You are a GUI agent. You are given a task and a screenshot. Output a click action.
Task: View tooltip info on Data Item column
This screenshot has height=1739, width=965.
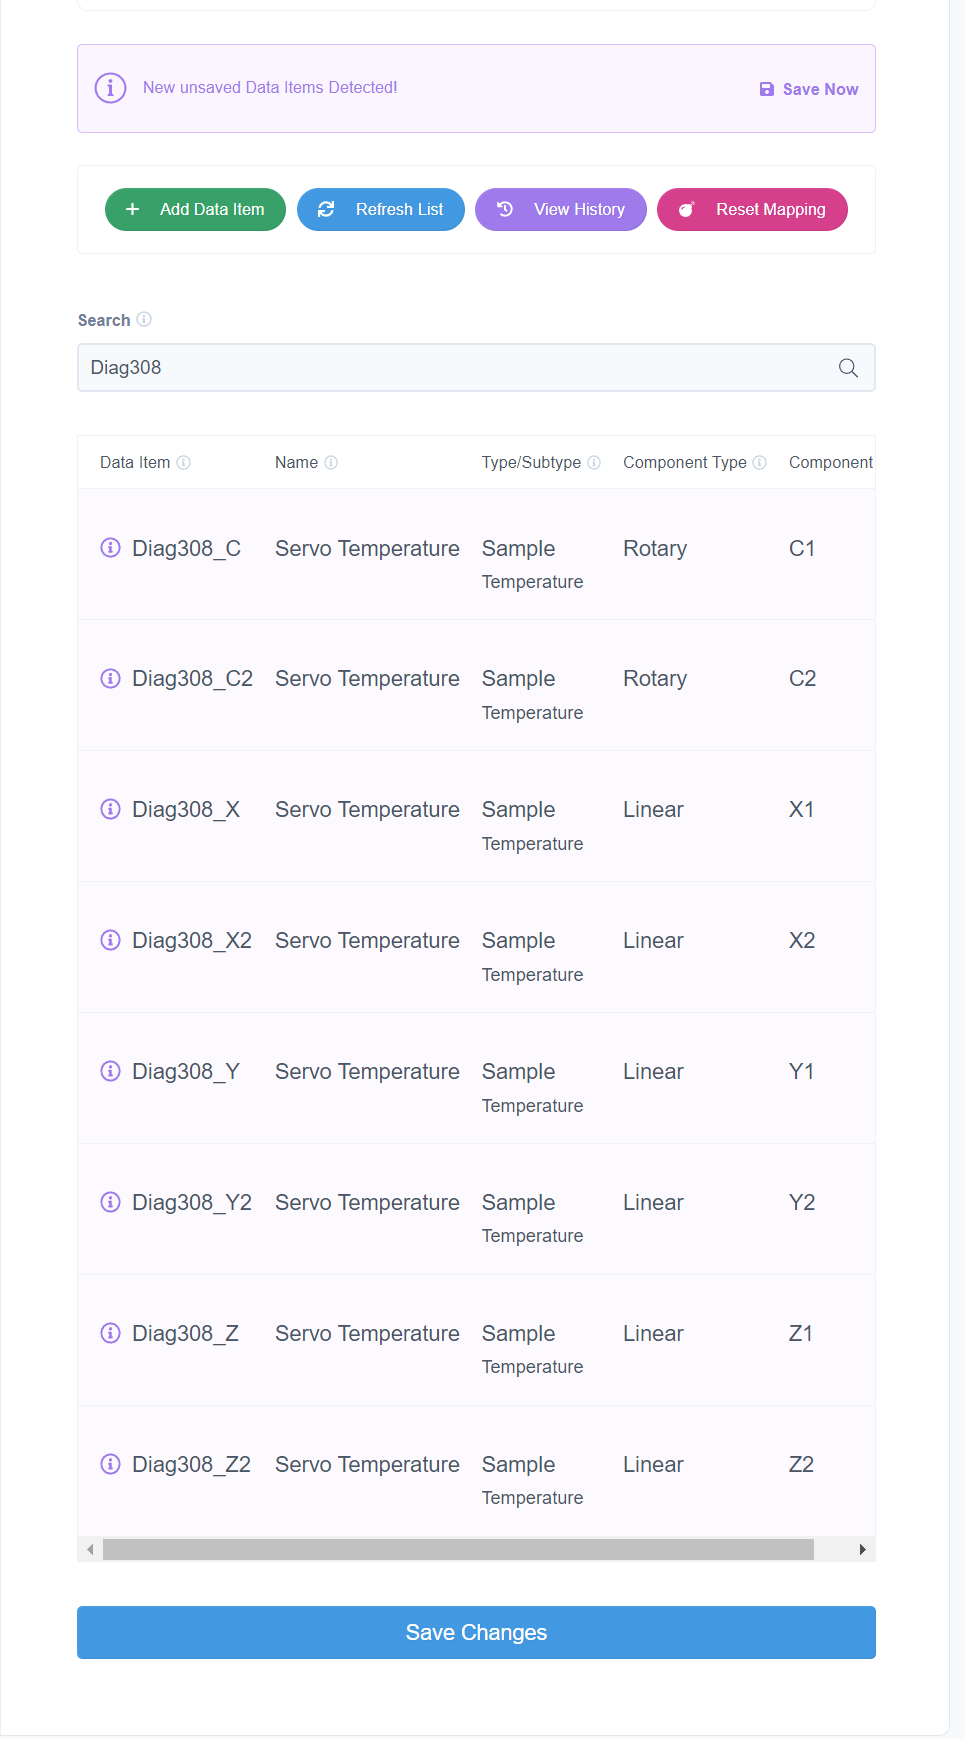point(184,463)
